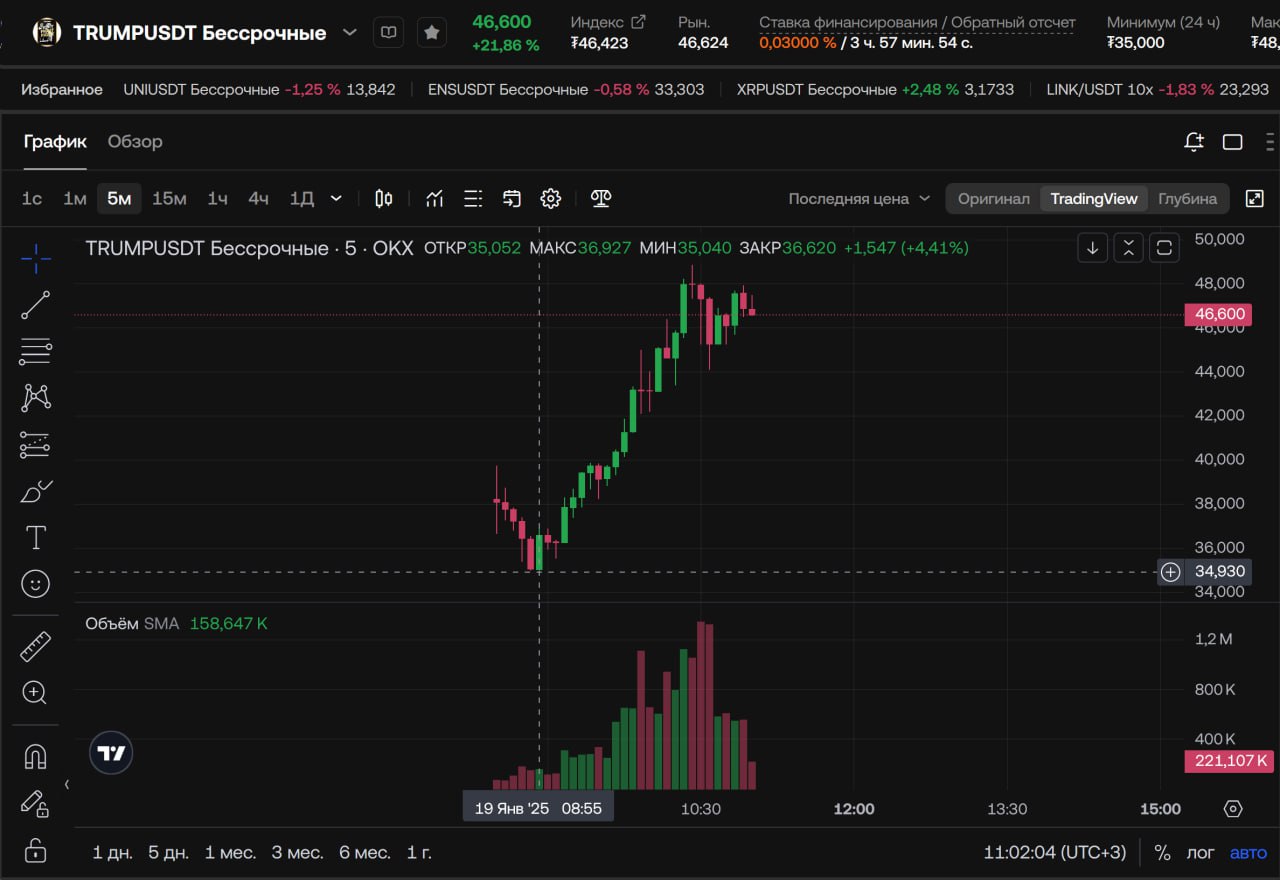Collapse the drawing toolbar with the side chevron
The height and width of the screenshot is (880, 1280).
(67, 785)
